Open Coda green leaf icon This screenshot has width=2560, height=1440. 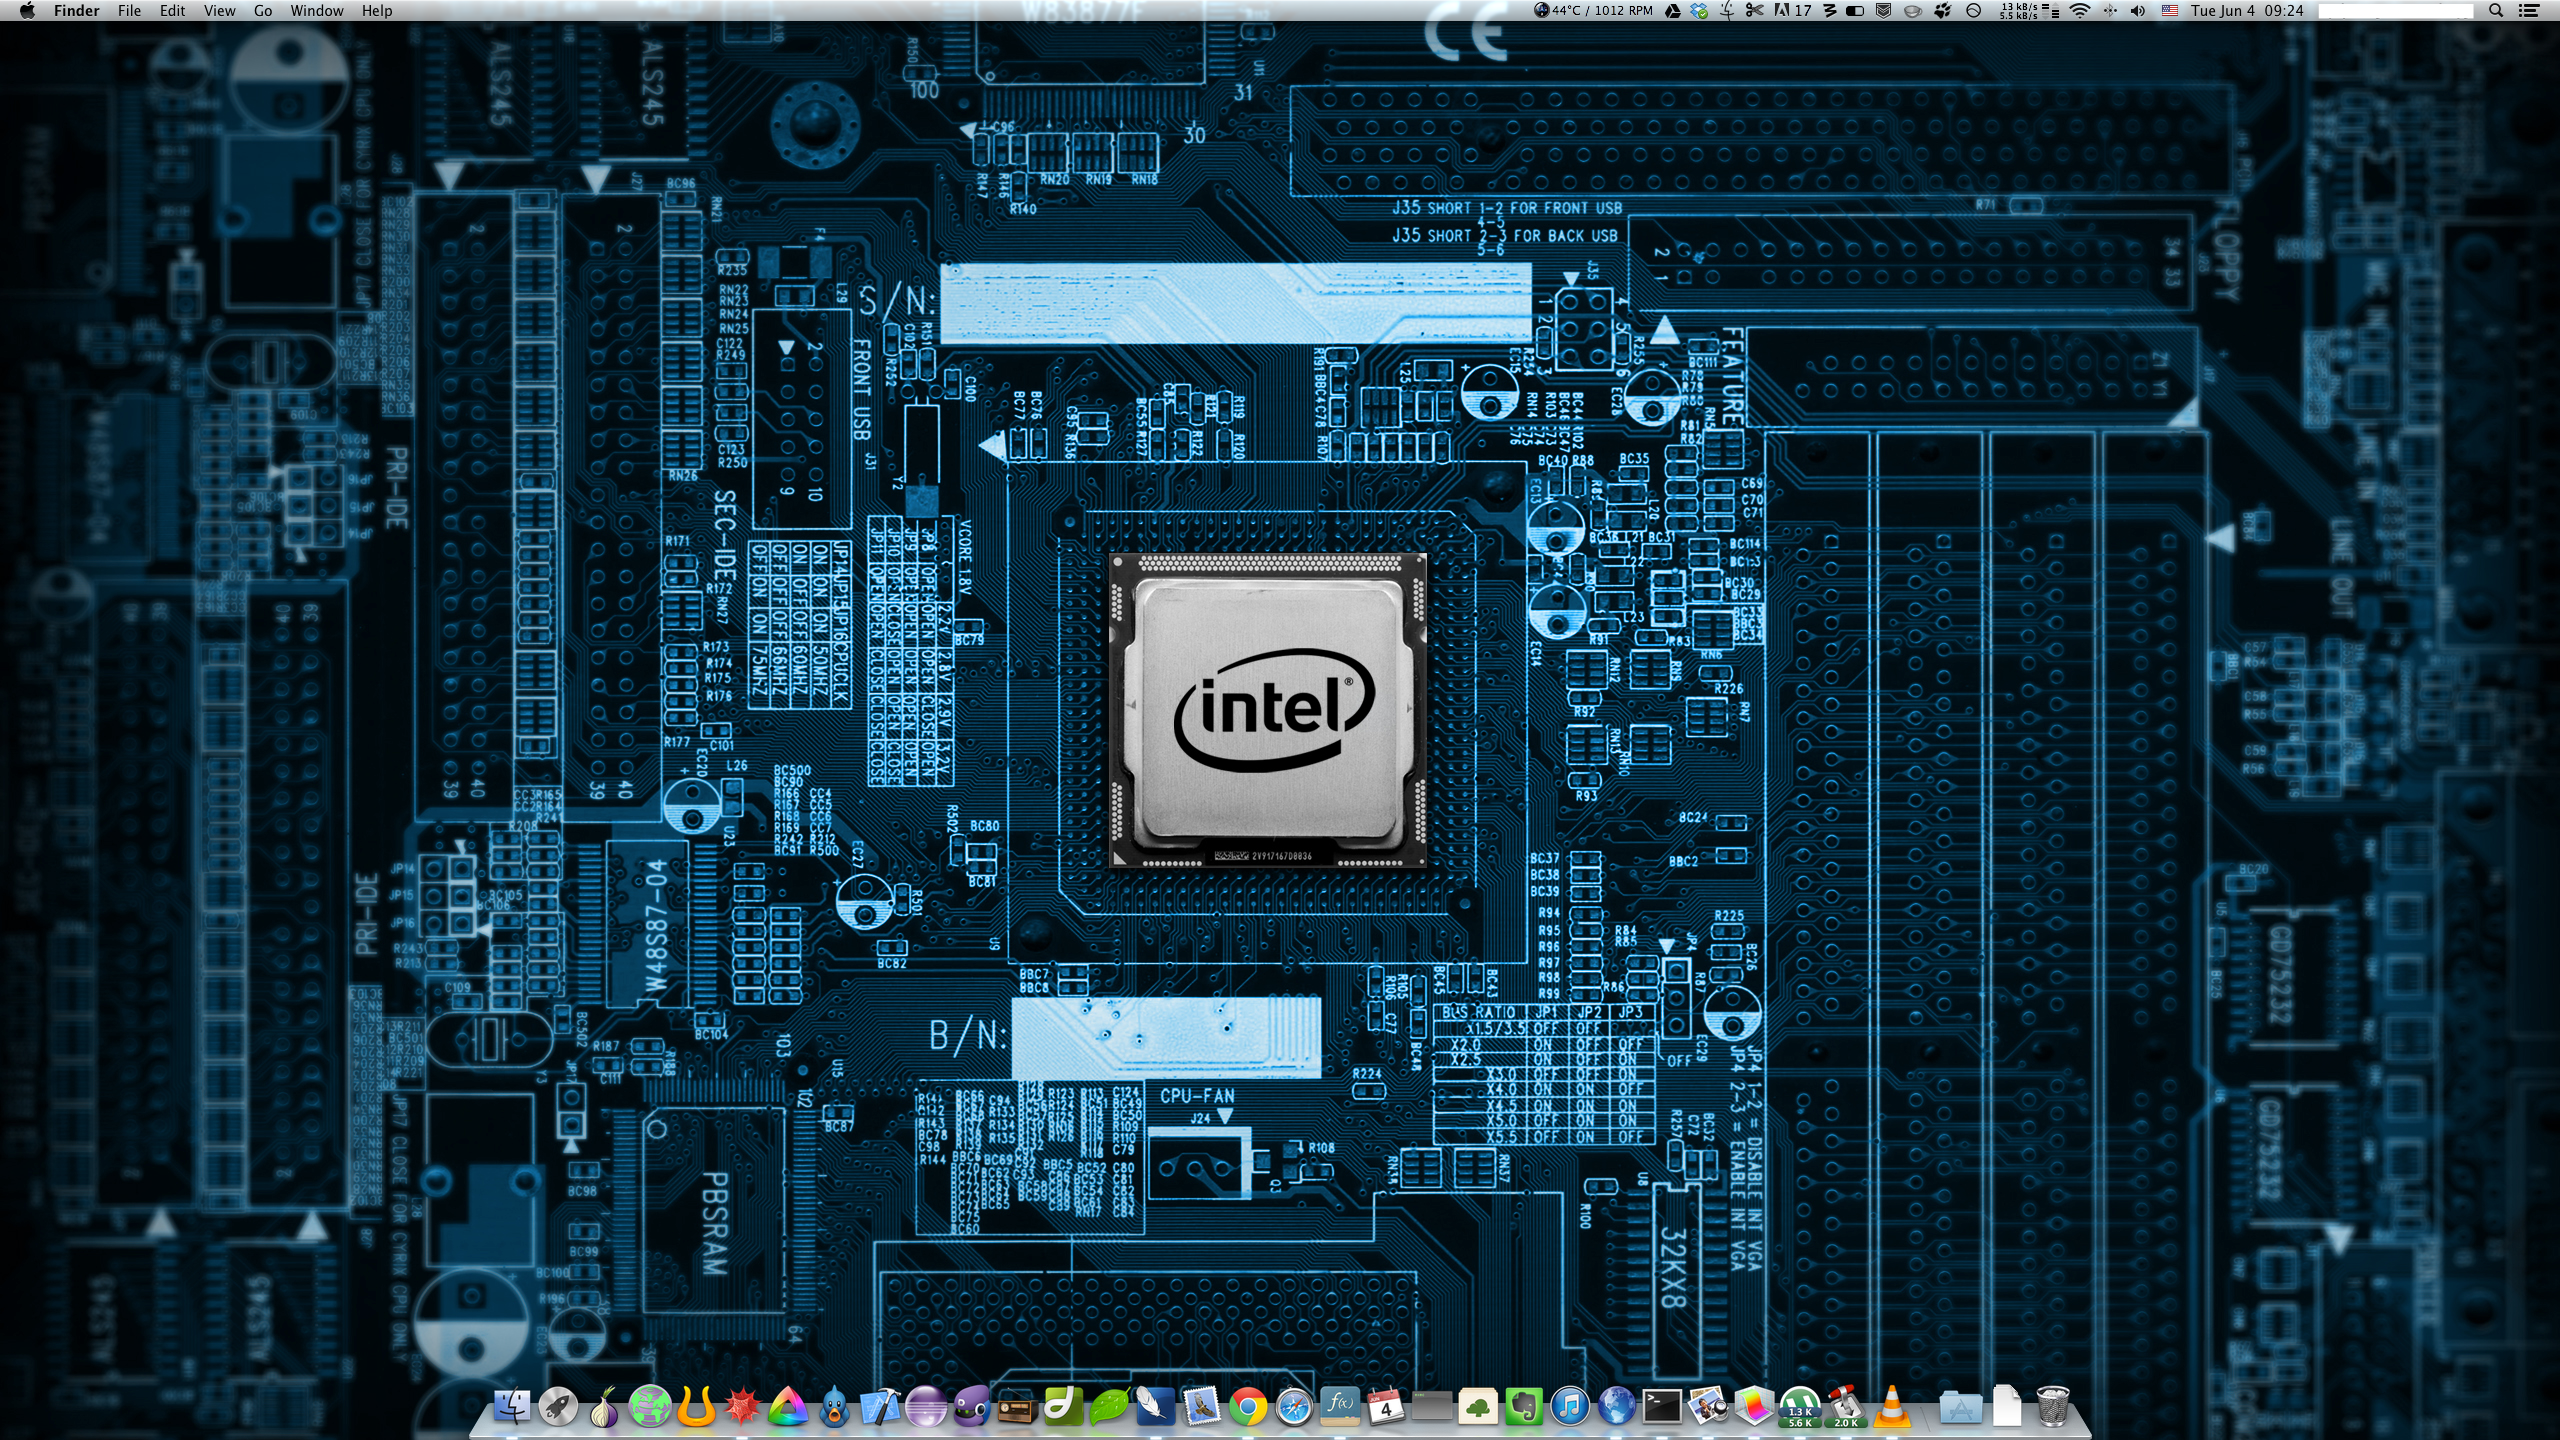(1109, 1406)
